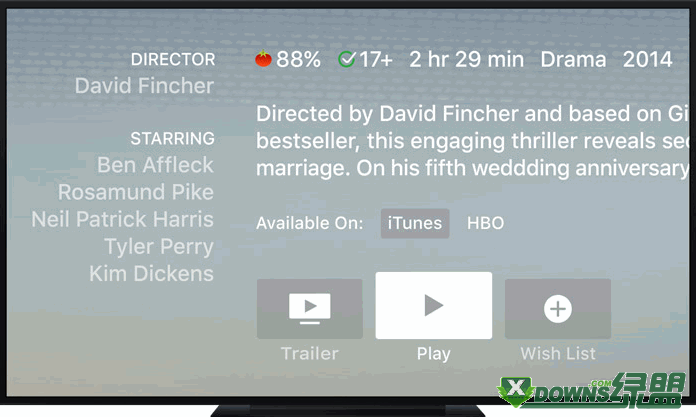The image size is (696, 417).
Task: Click the Trailer screen icon button
Action: click(309, 309)
